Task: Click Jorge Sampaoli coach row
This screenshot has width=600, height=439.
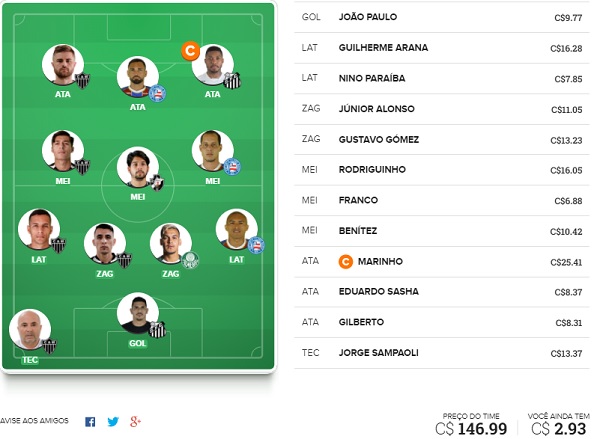Action: point(442,353)
